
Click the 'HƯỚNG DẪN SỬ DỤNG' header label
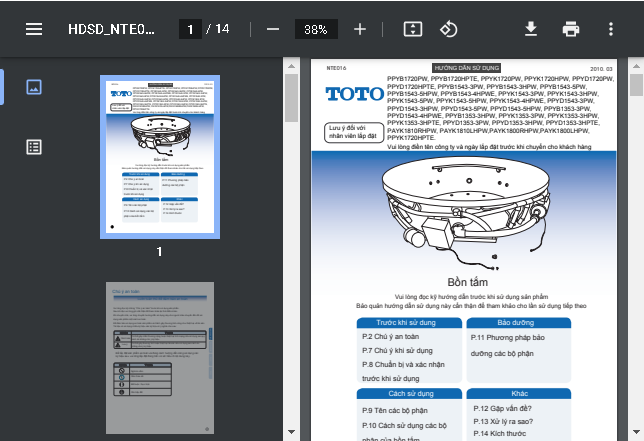(x=467, y=68)
